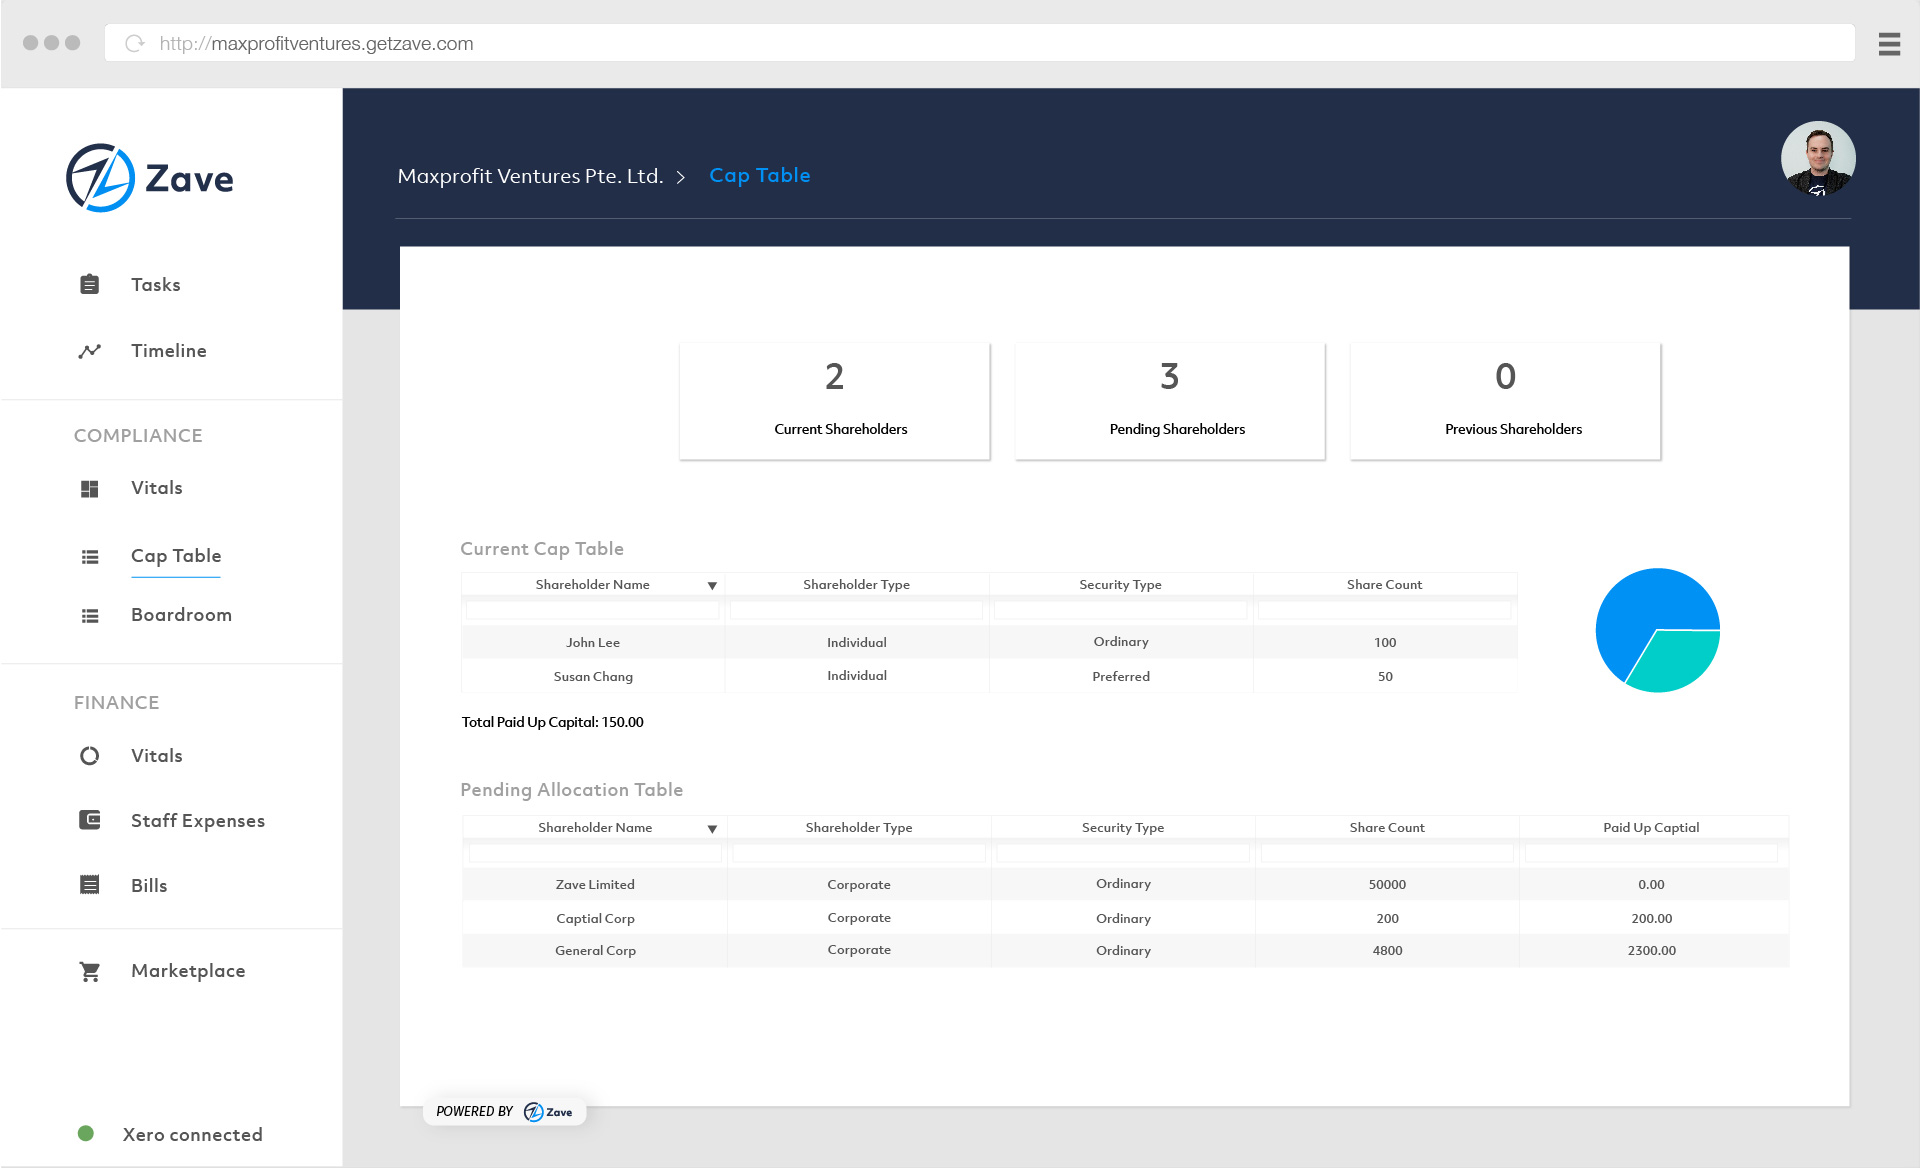Open Staff Expenses page
Viewport: 1920px width, 1168px height.
198,821
